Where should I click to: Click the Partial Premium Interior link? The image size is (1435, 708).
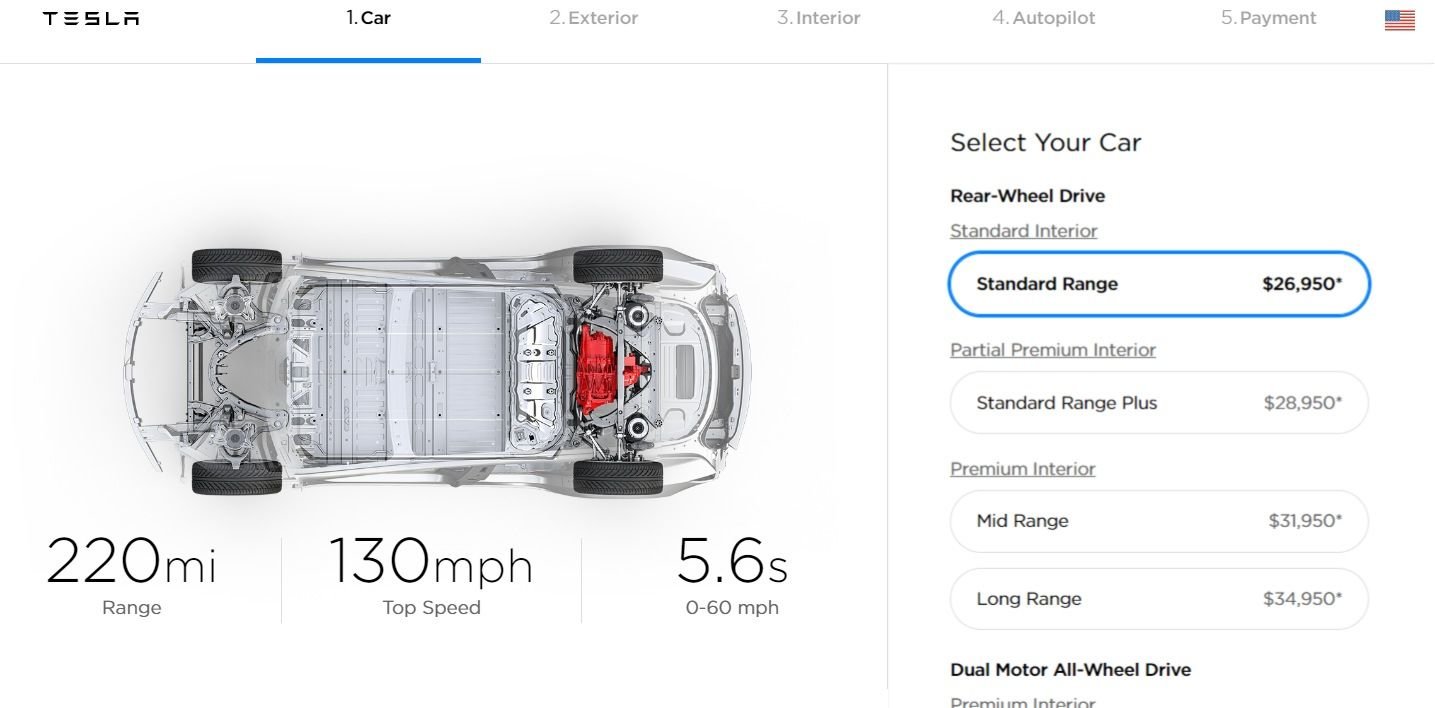(1052, 350)
